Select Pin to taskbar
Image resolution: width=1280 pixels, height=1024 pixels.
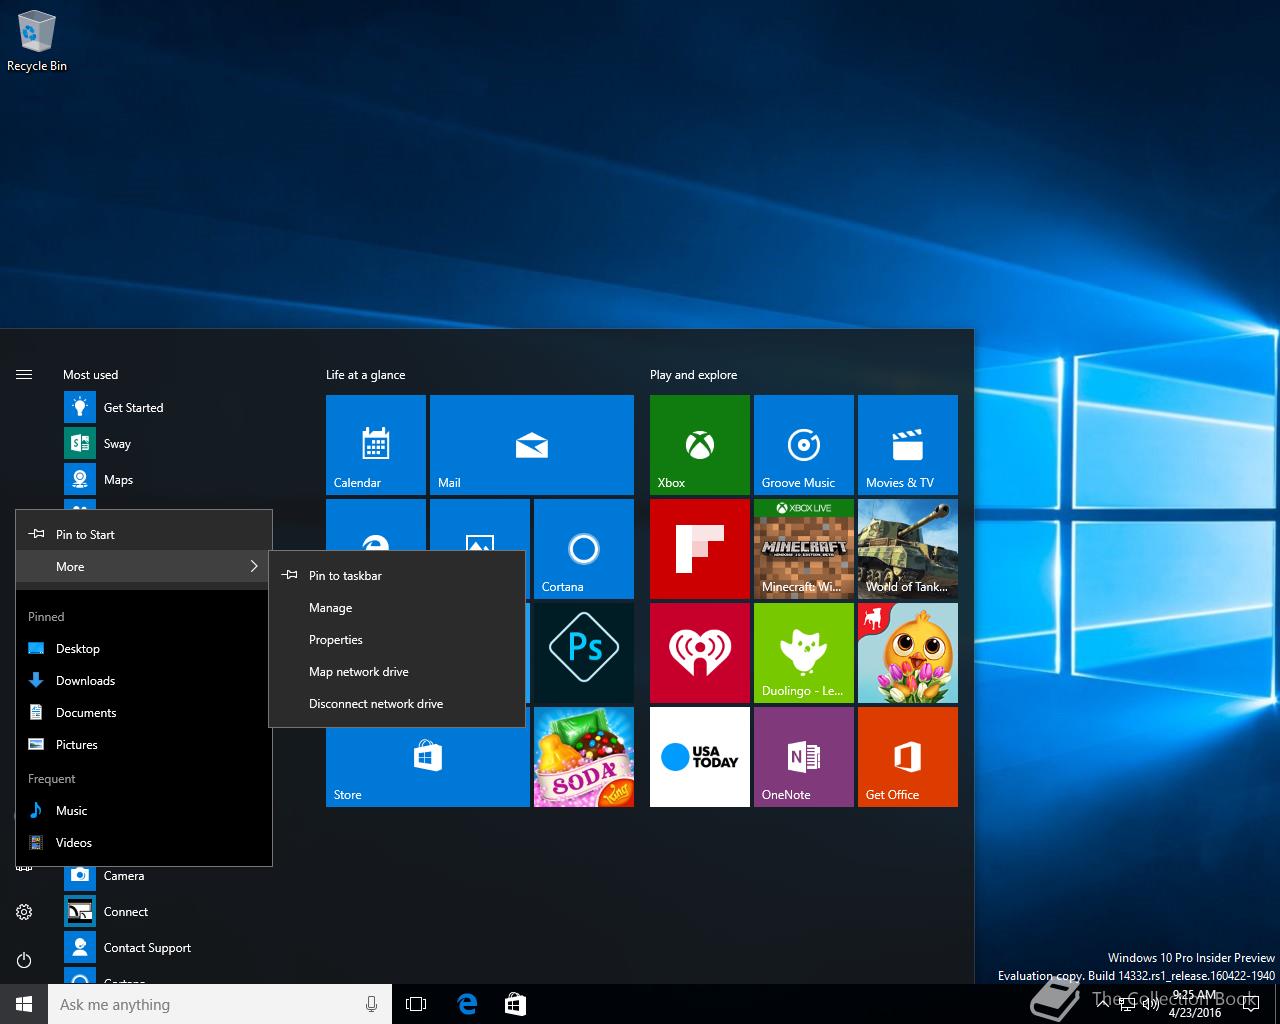[x=345, y=576]
